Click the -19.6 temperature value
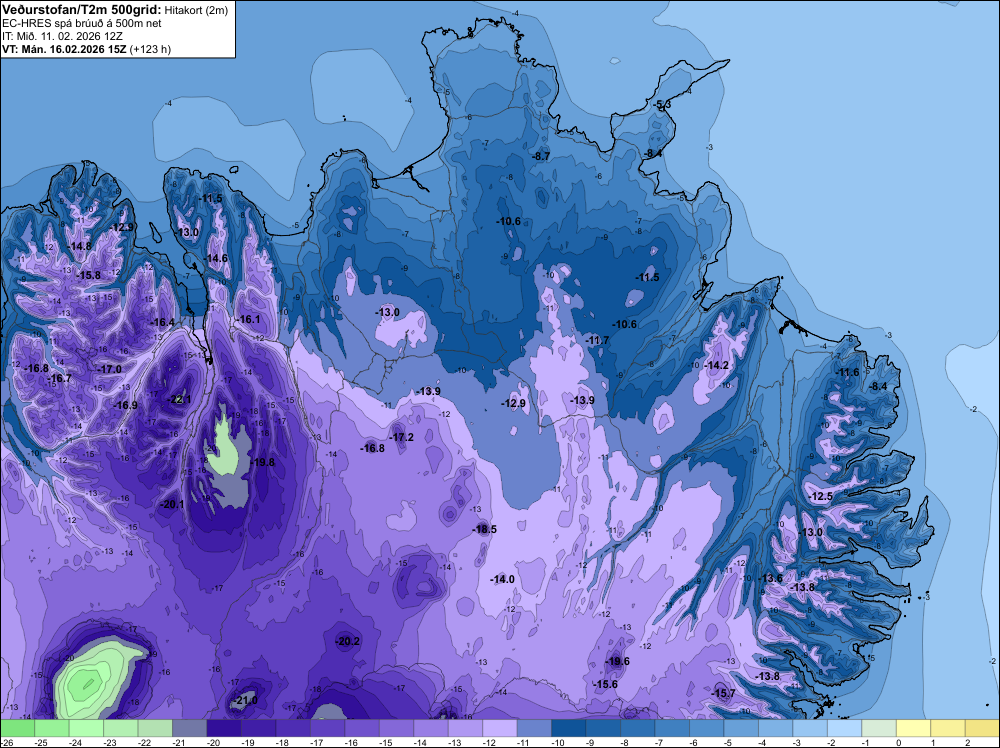The width and height of the screenshot is (1000, 748). (618, 661)
